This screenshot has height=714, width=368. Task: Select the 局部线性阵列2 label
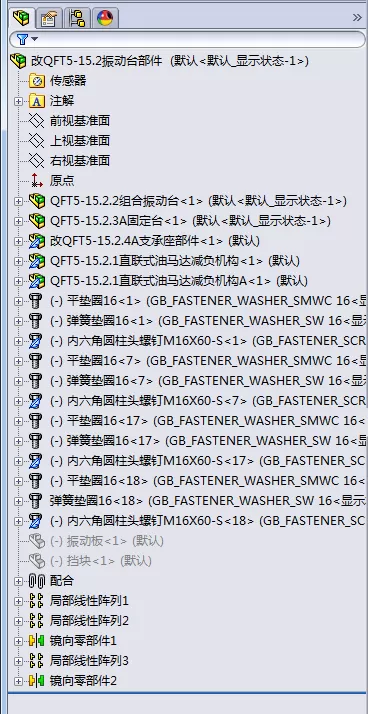89,621
